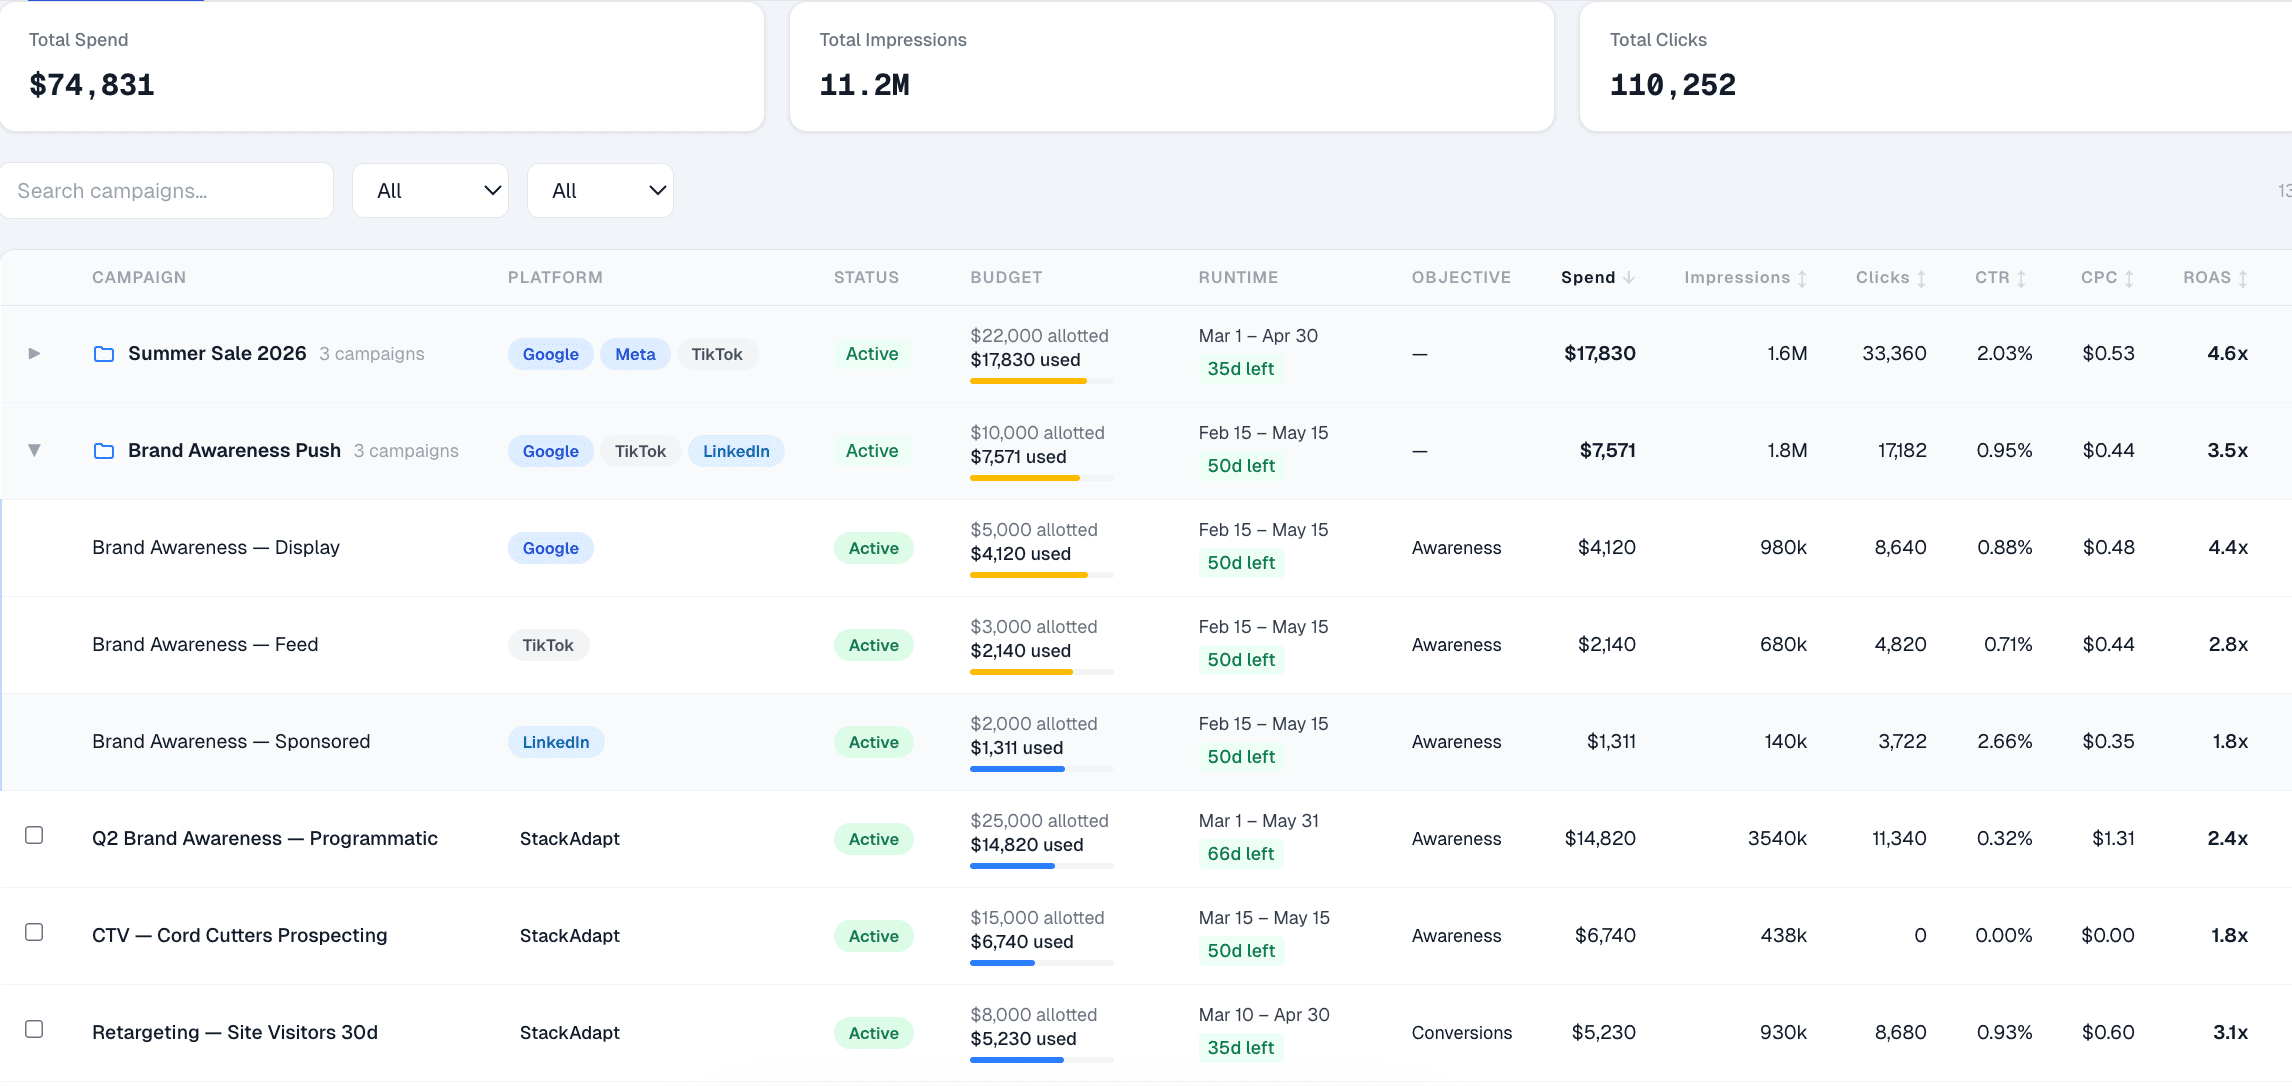
Task: Expand the Summer Sale 2026 campaign group
Action: coord(34,353)
